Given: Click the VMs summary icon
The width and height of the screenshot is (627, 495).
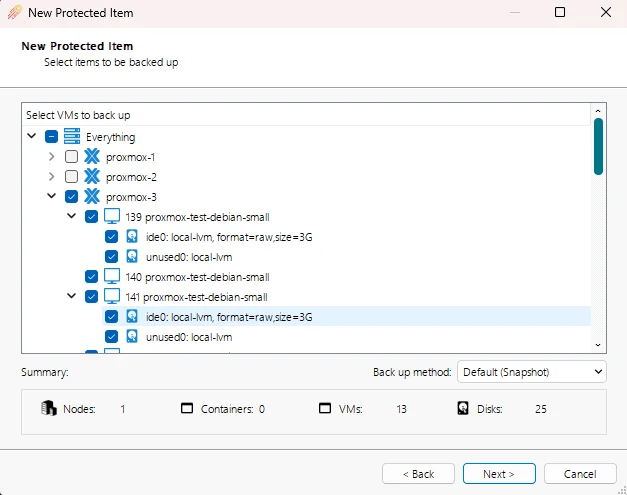Looking at the screenshot, I should 325,408.
